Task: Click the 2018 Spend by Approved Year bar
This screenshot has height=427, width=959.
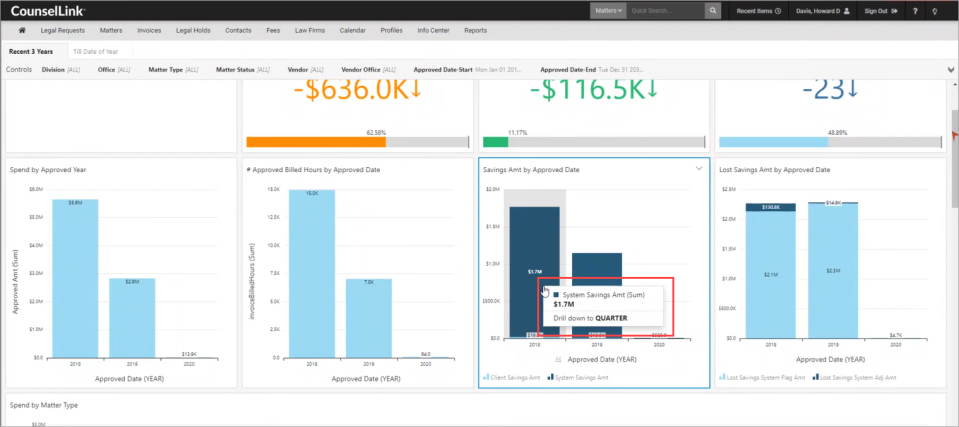Action: (x=75, y=278)
